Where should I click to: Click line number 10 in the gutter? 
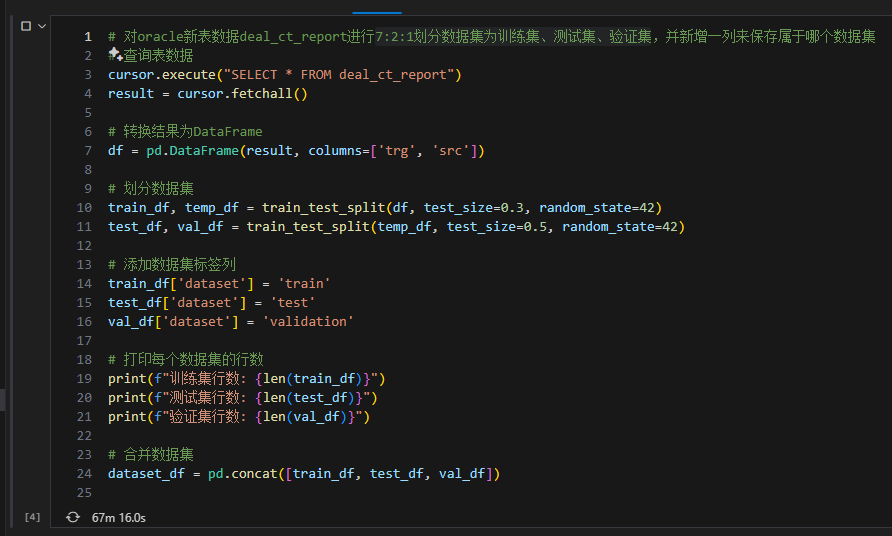tap(84, 208)
